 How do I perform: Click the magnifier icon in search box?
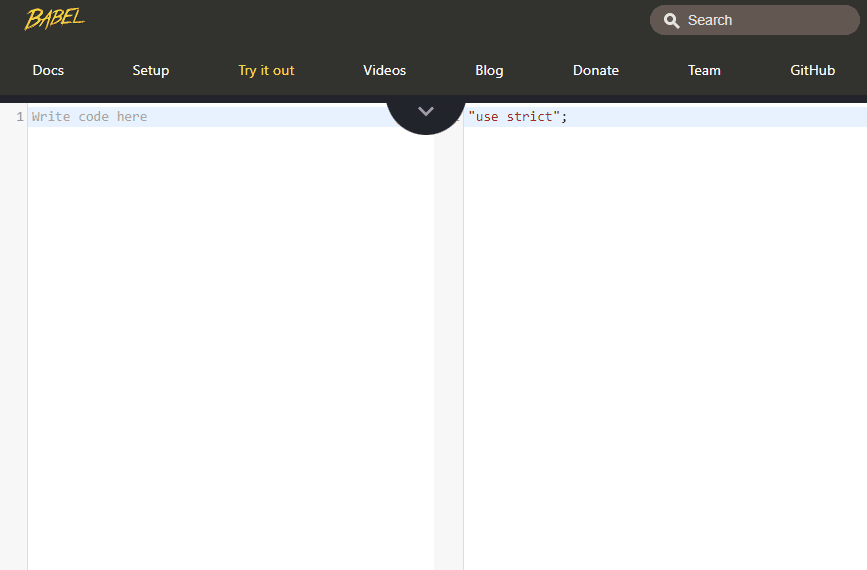click(x=672, y=20)
